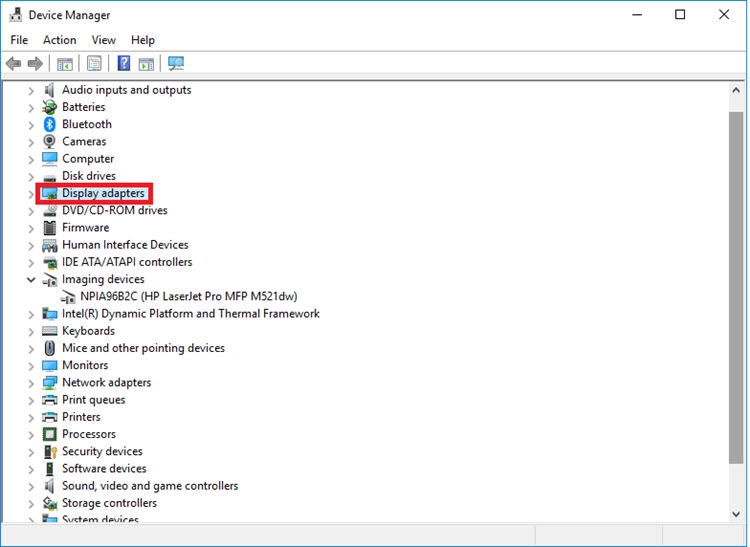750x547 pixels.
Task: Click the Cameras webcam icon
Action: [49, 142]
